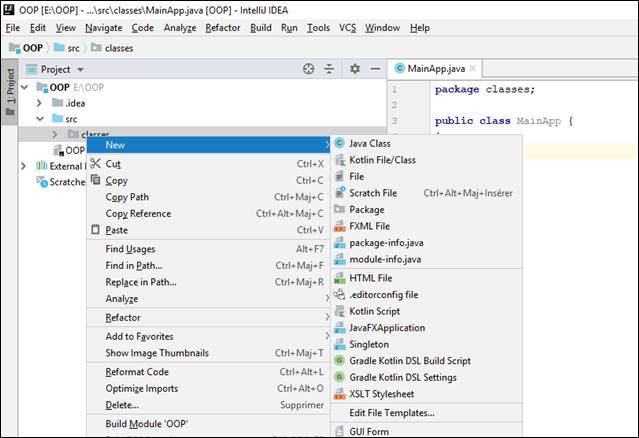Viewport: 639px width, 438px height.
Task: Collapse the OOP project root node
Action: click(24, 87)
